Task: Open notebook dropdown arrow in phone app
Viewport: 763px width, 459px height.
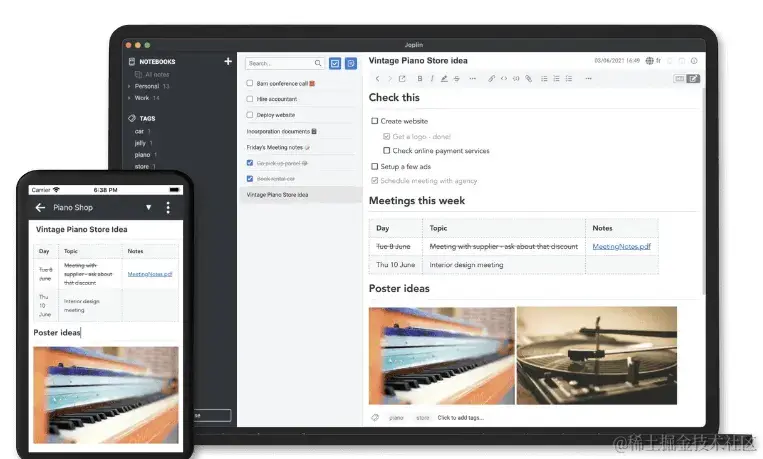Action: point(148,207)
